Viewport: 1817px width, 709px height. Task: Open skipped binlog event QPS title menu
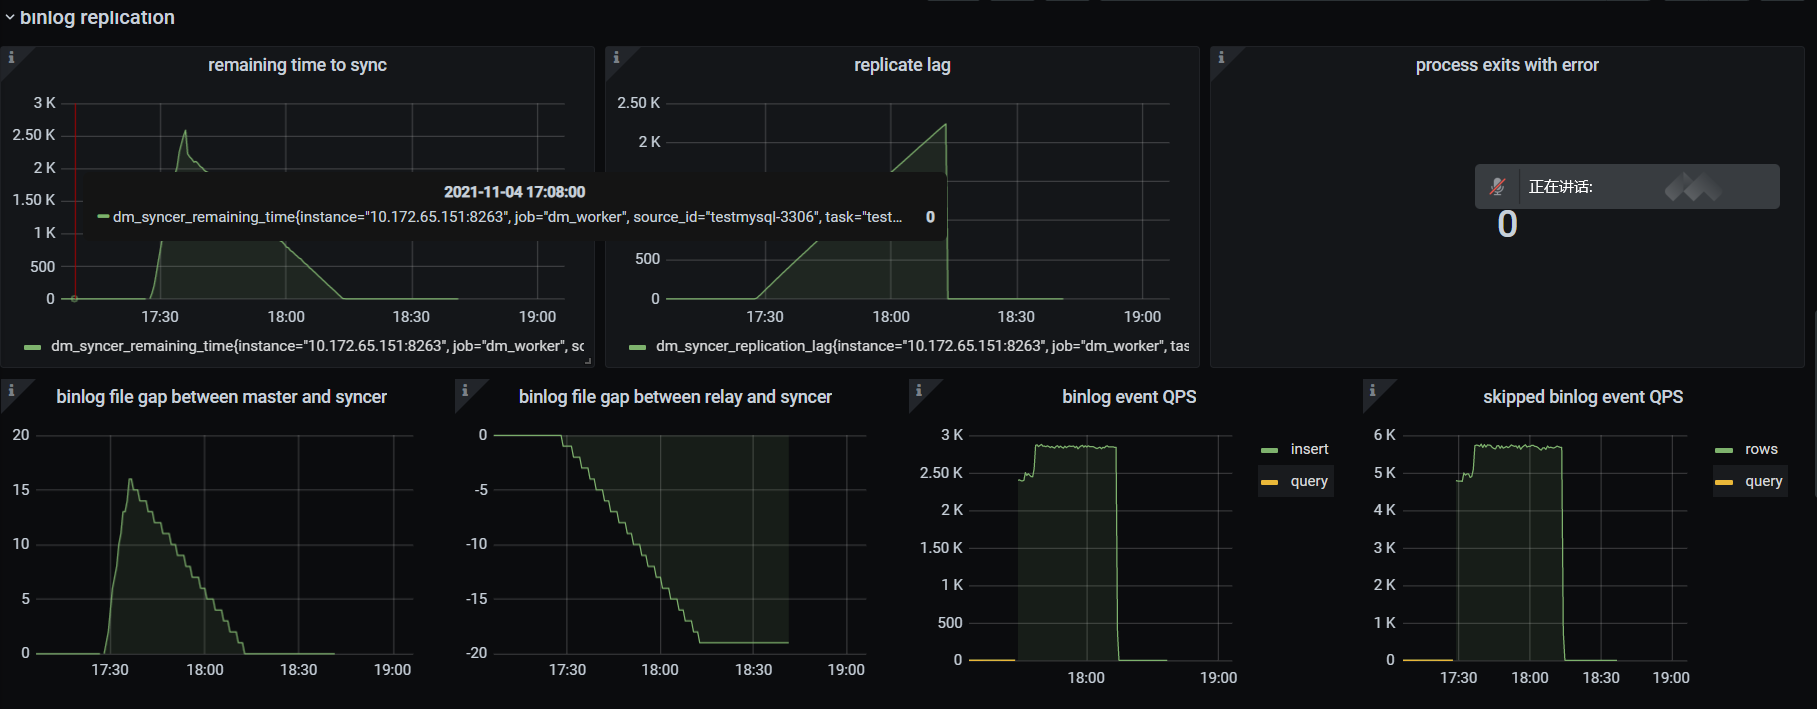[1582, 397]
